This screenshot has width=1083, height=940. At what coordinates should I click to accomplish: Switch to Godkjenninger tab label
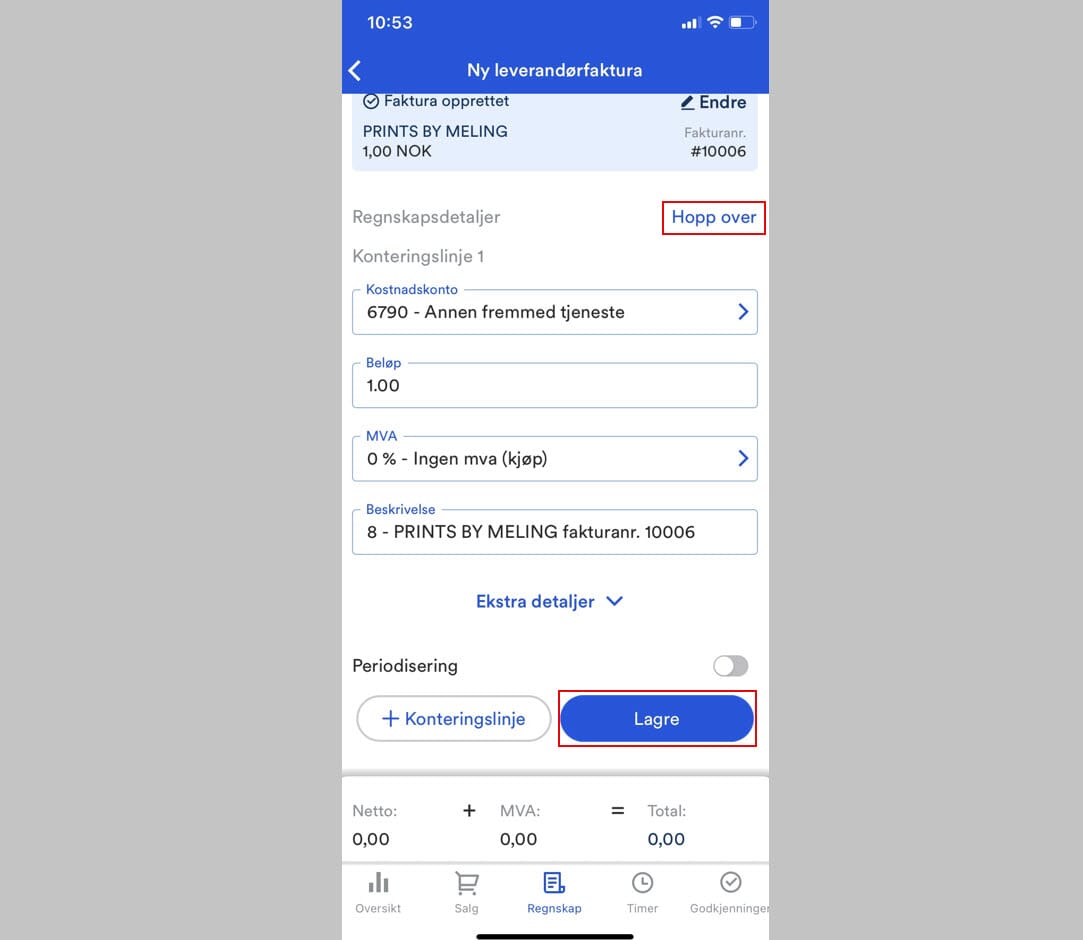[x=729, y=908]
